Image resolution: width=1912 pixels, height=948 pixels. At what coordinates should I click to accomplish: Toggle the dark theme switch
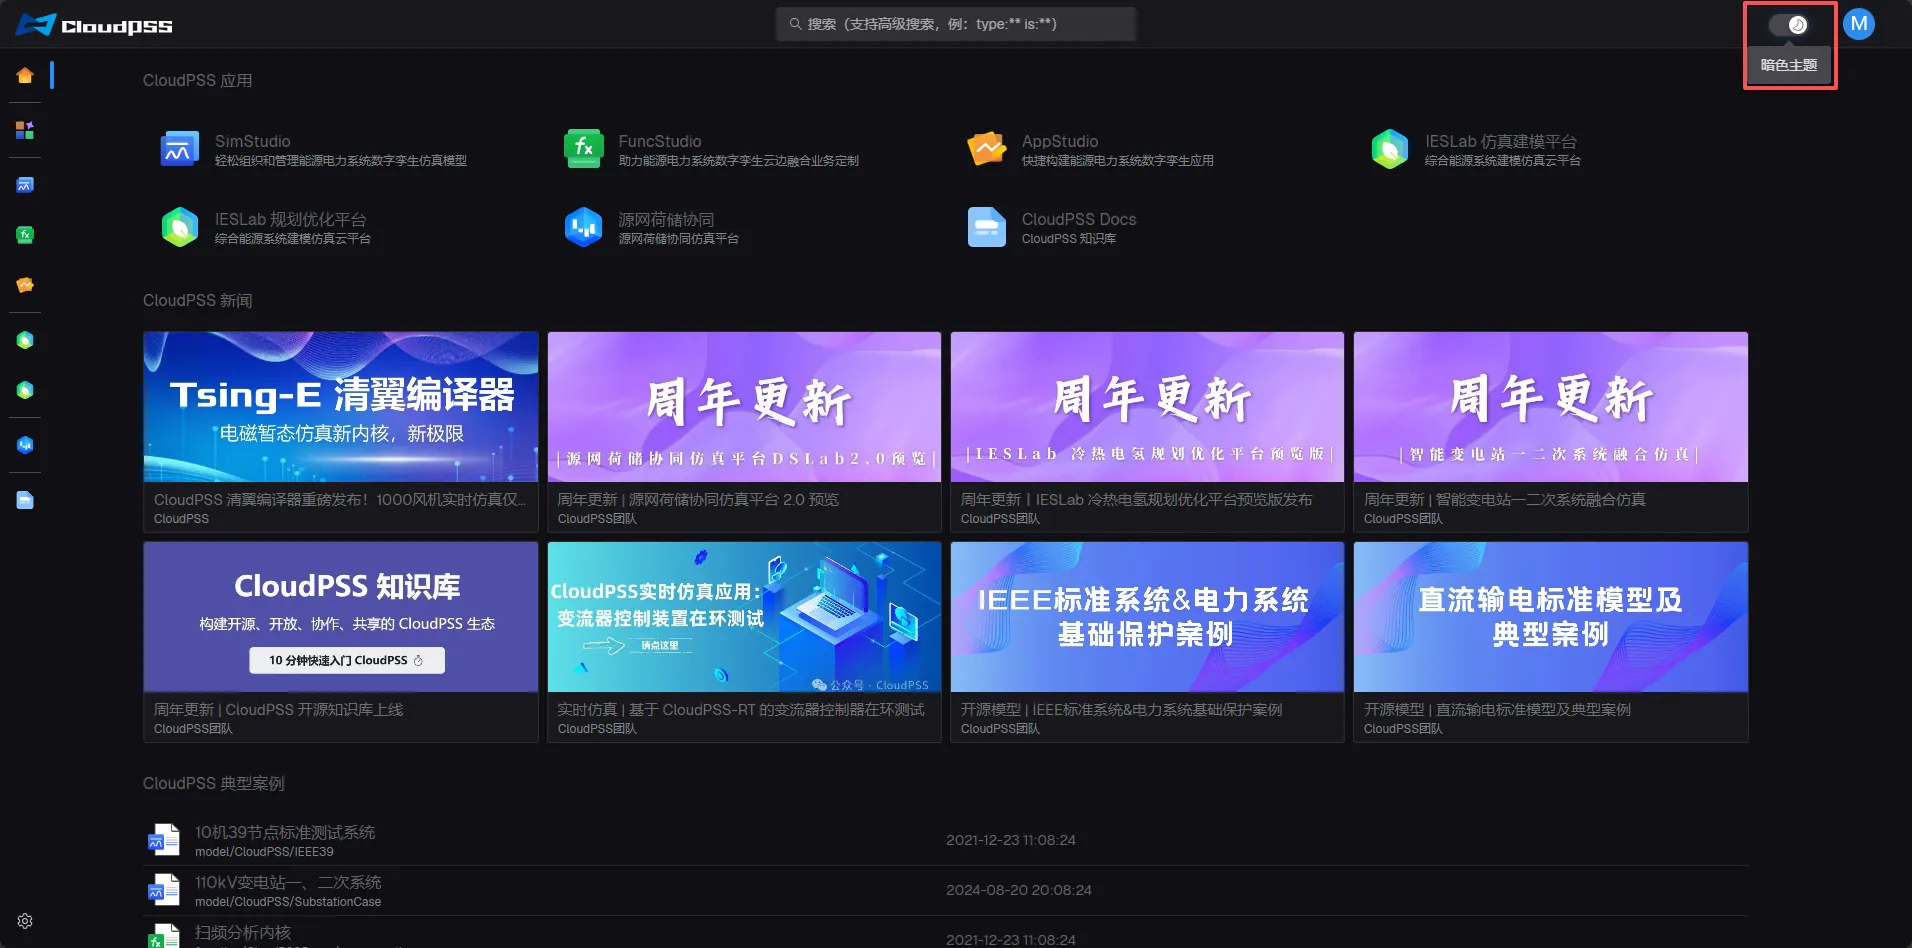coord(1789,25)
